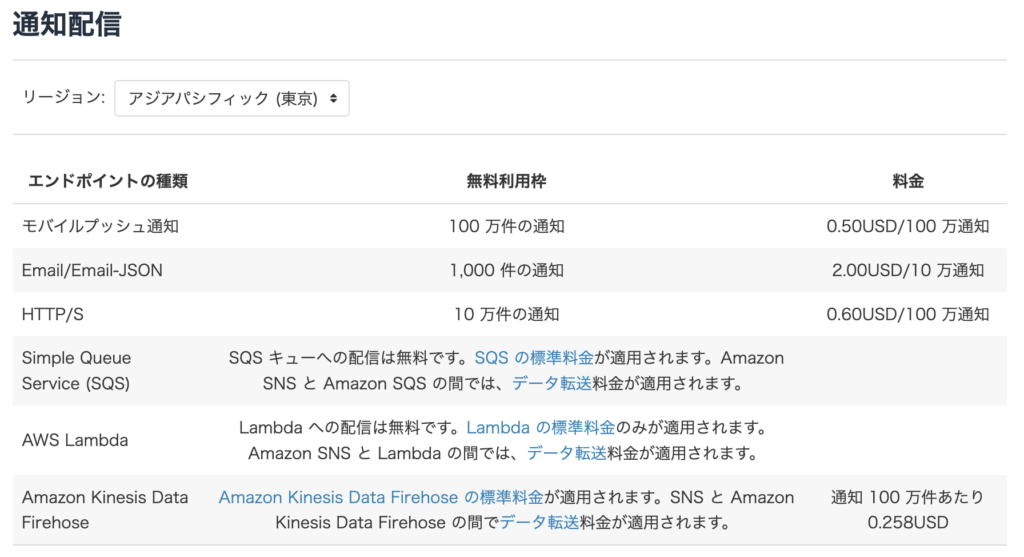This screenshot has width=1024, height=557.
Task: Click the エンドポイントの種類 column header
Action: click(x=108, y=181)
